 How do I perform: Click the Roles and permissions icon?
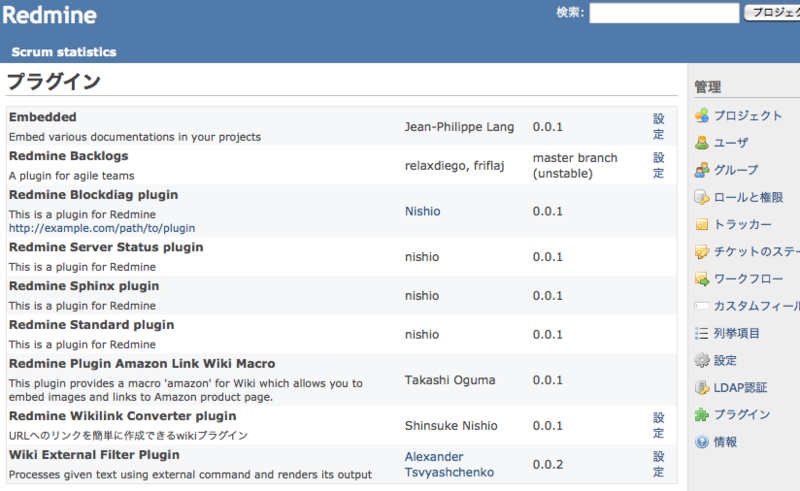point(702,197)
